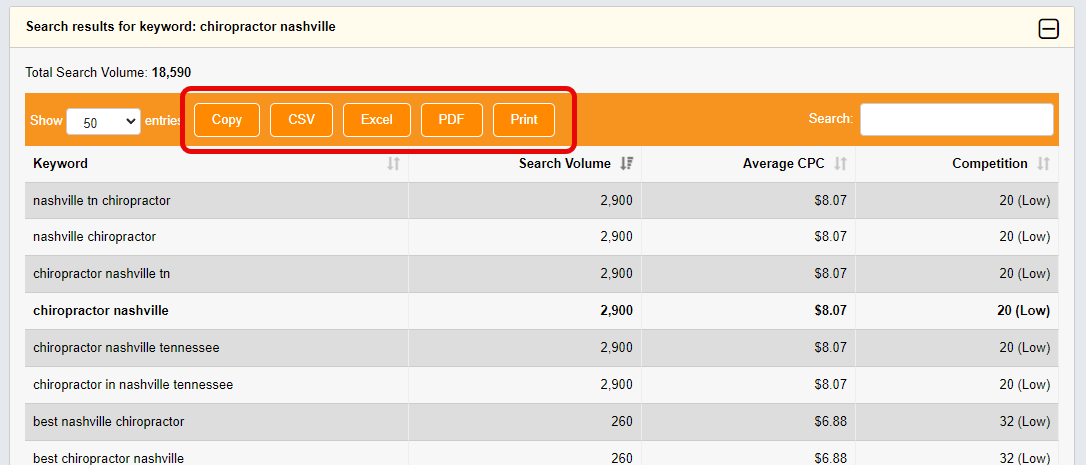1086x465 pixels.
Task: Click the bold 'chiropractor nashville' keyword
Action: [x=100, y=311]
